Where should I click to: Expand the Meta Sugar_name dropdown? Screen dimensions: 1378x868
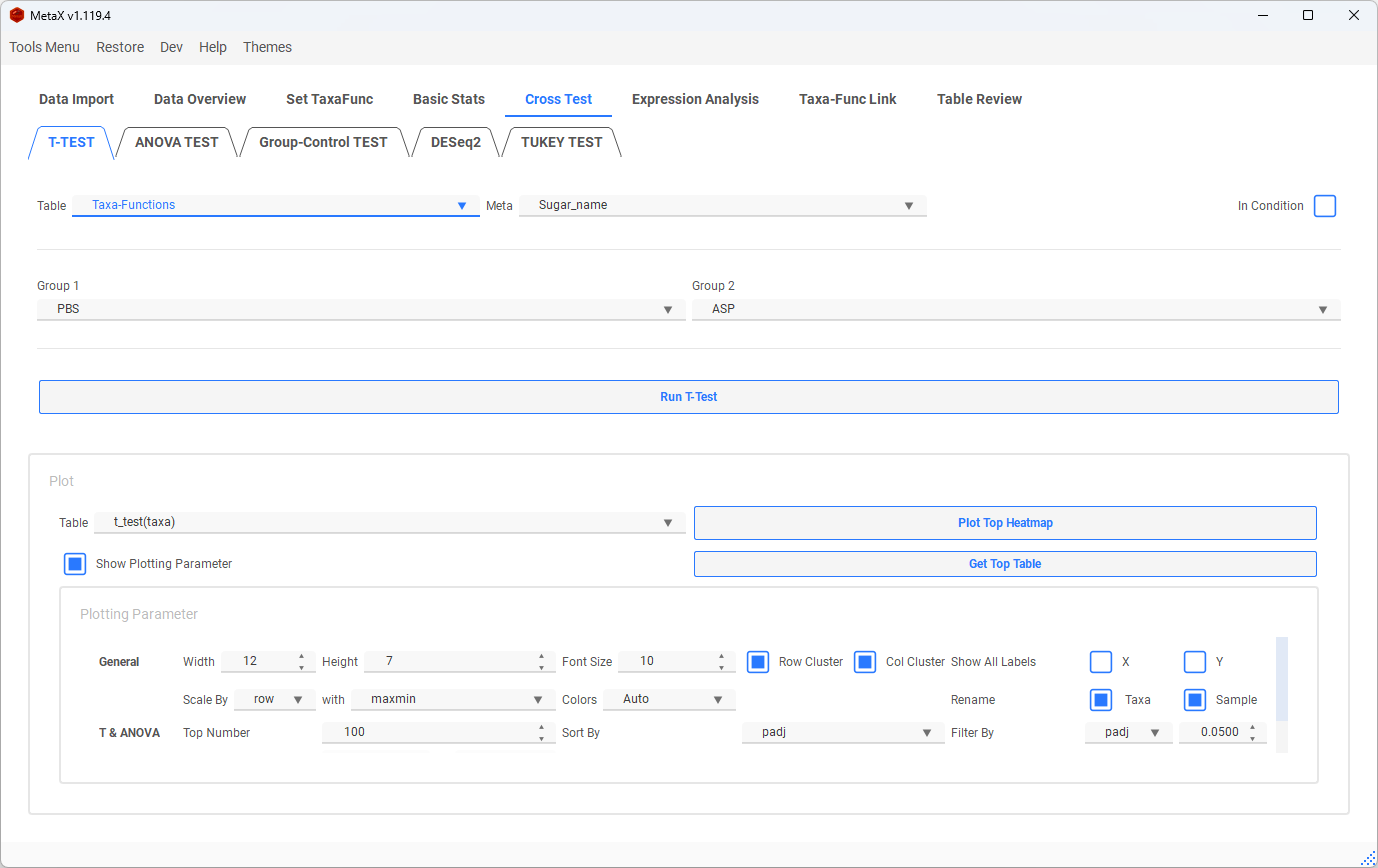pyautogui.click(x=722, y=205)
